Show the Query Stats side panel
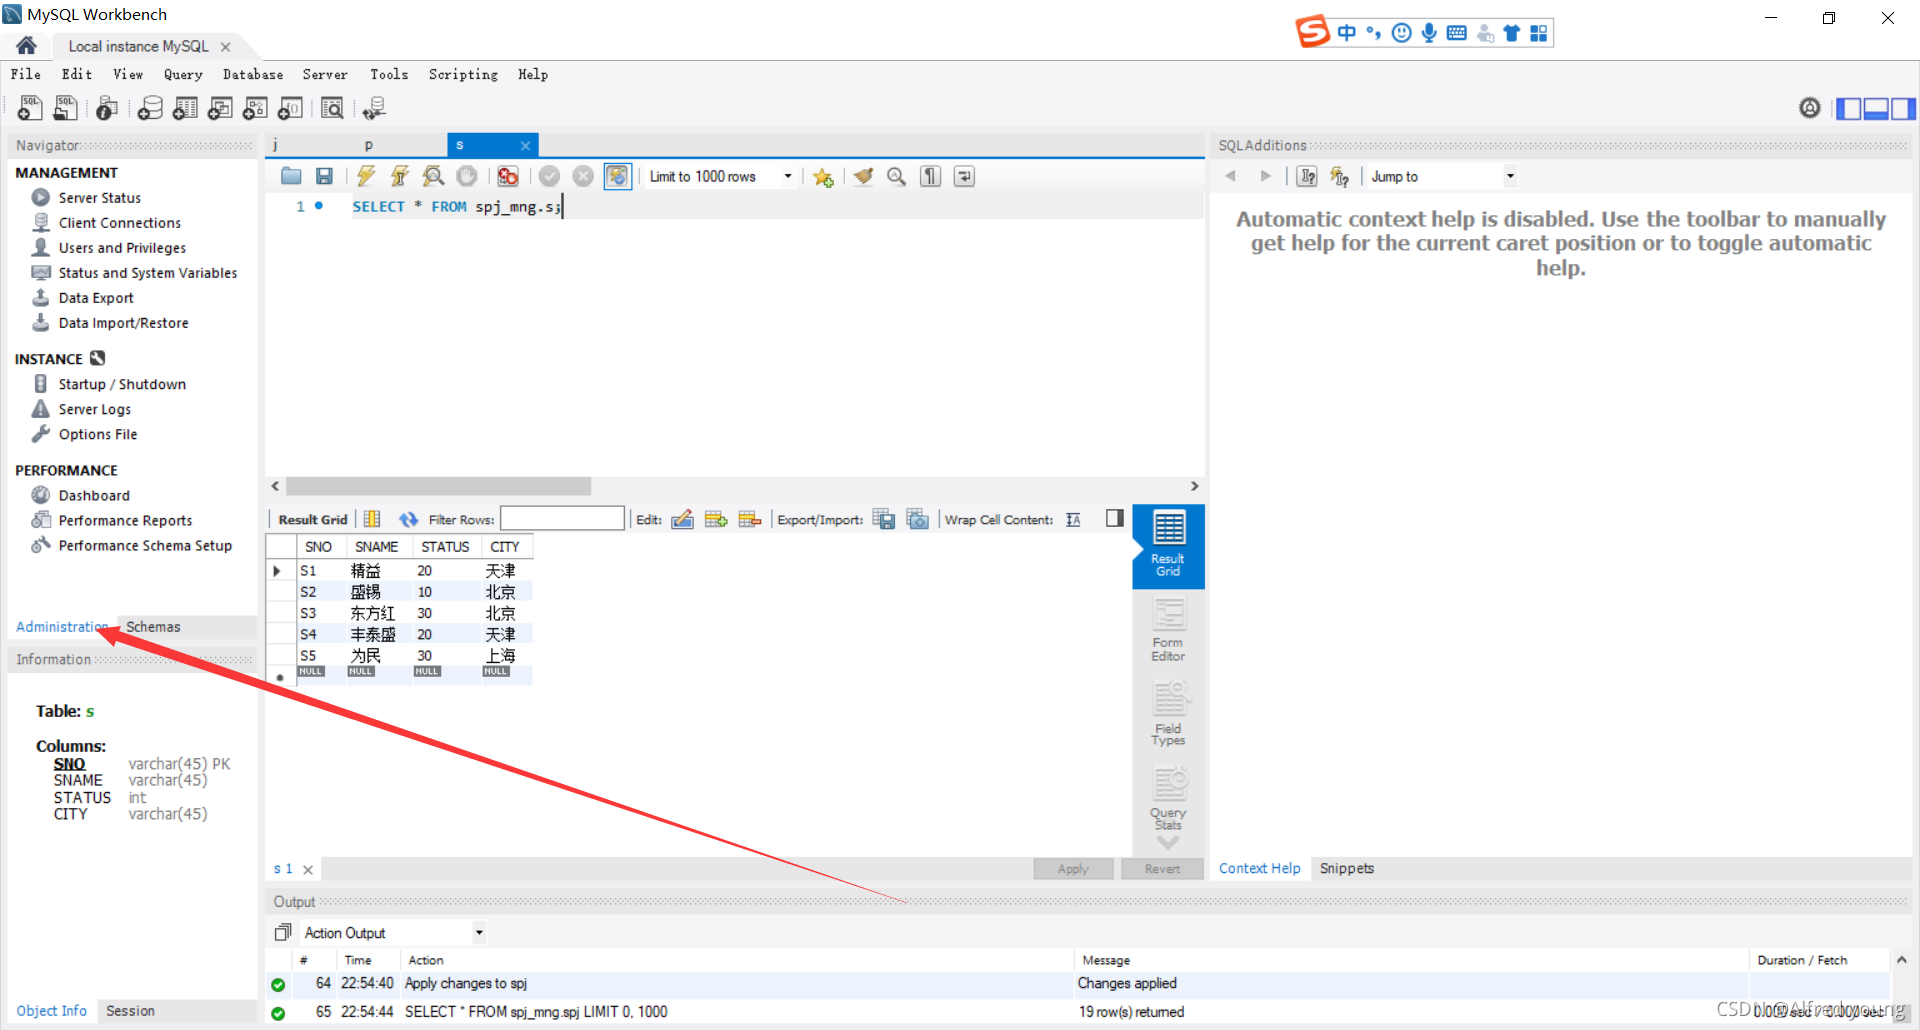Screen dimensions: 1920x1030 tap(1168, 798)
